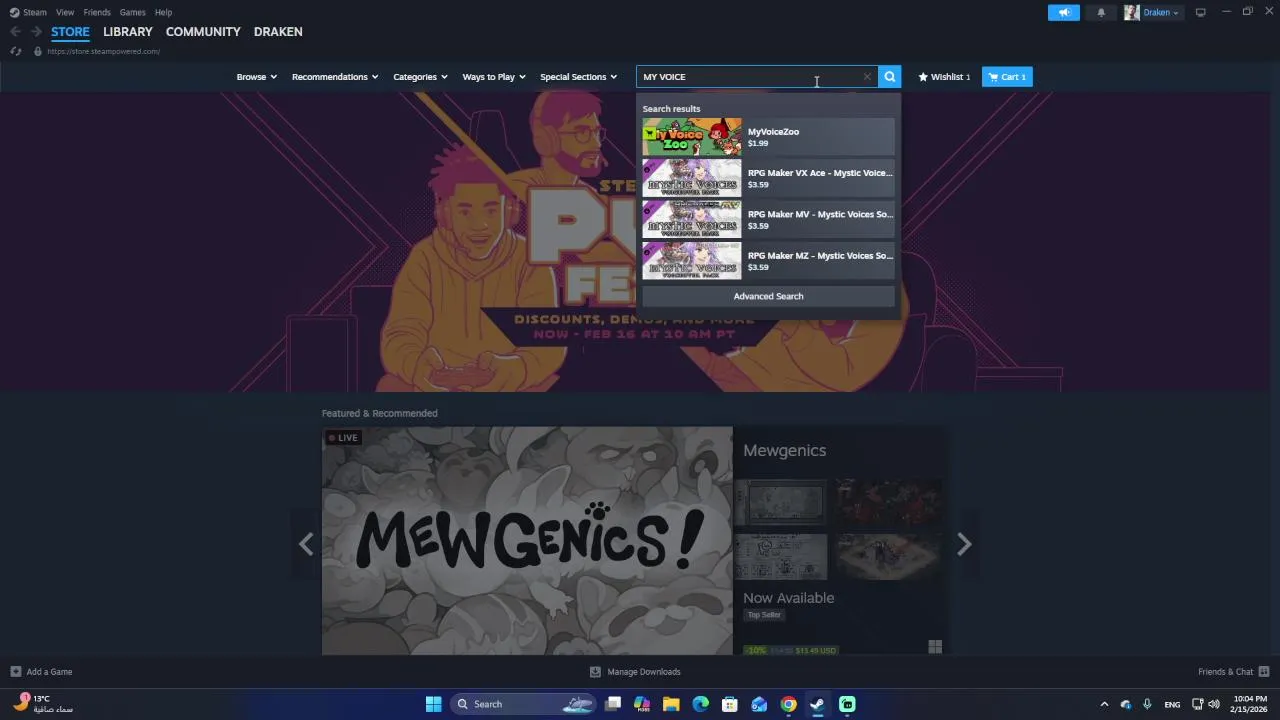This screenshot has height=720, width=1280.
Task: Select the STORE tab
Action: click(x=70, y=32)
